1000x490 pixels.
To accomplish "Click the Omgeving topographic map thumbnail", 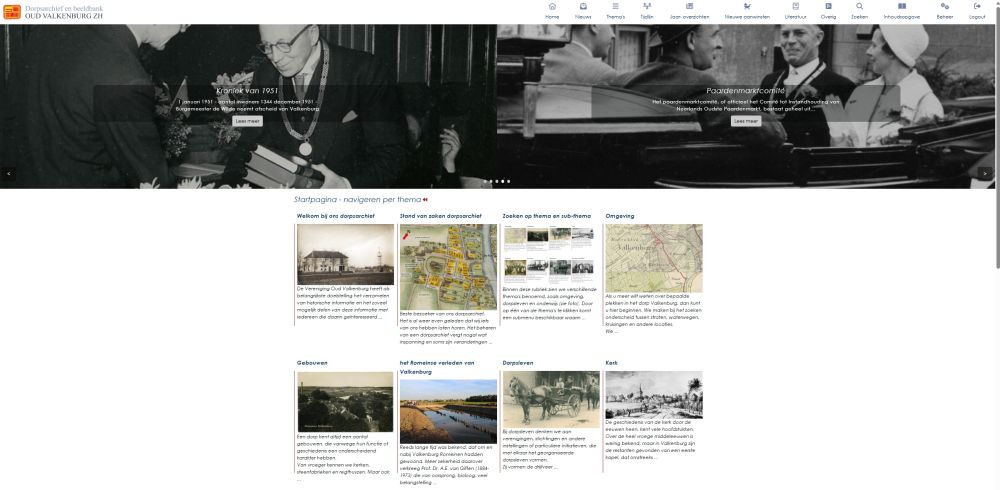I will [654, 258].
